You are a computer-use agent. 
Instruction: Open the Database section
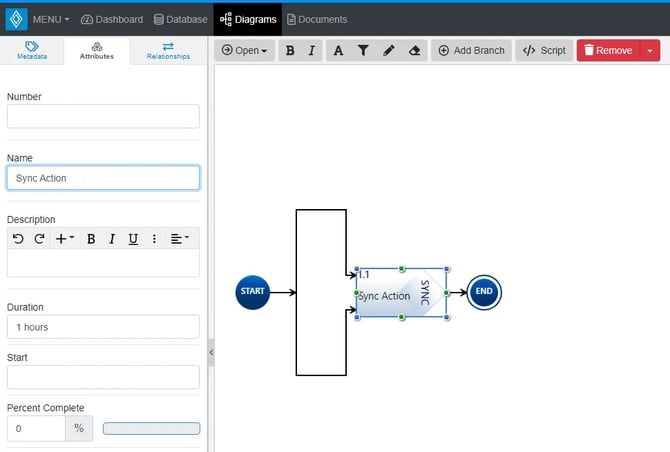[181, 20]
